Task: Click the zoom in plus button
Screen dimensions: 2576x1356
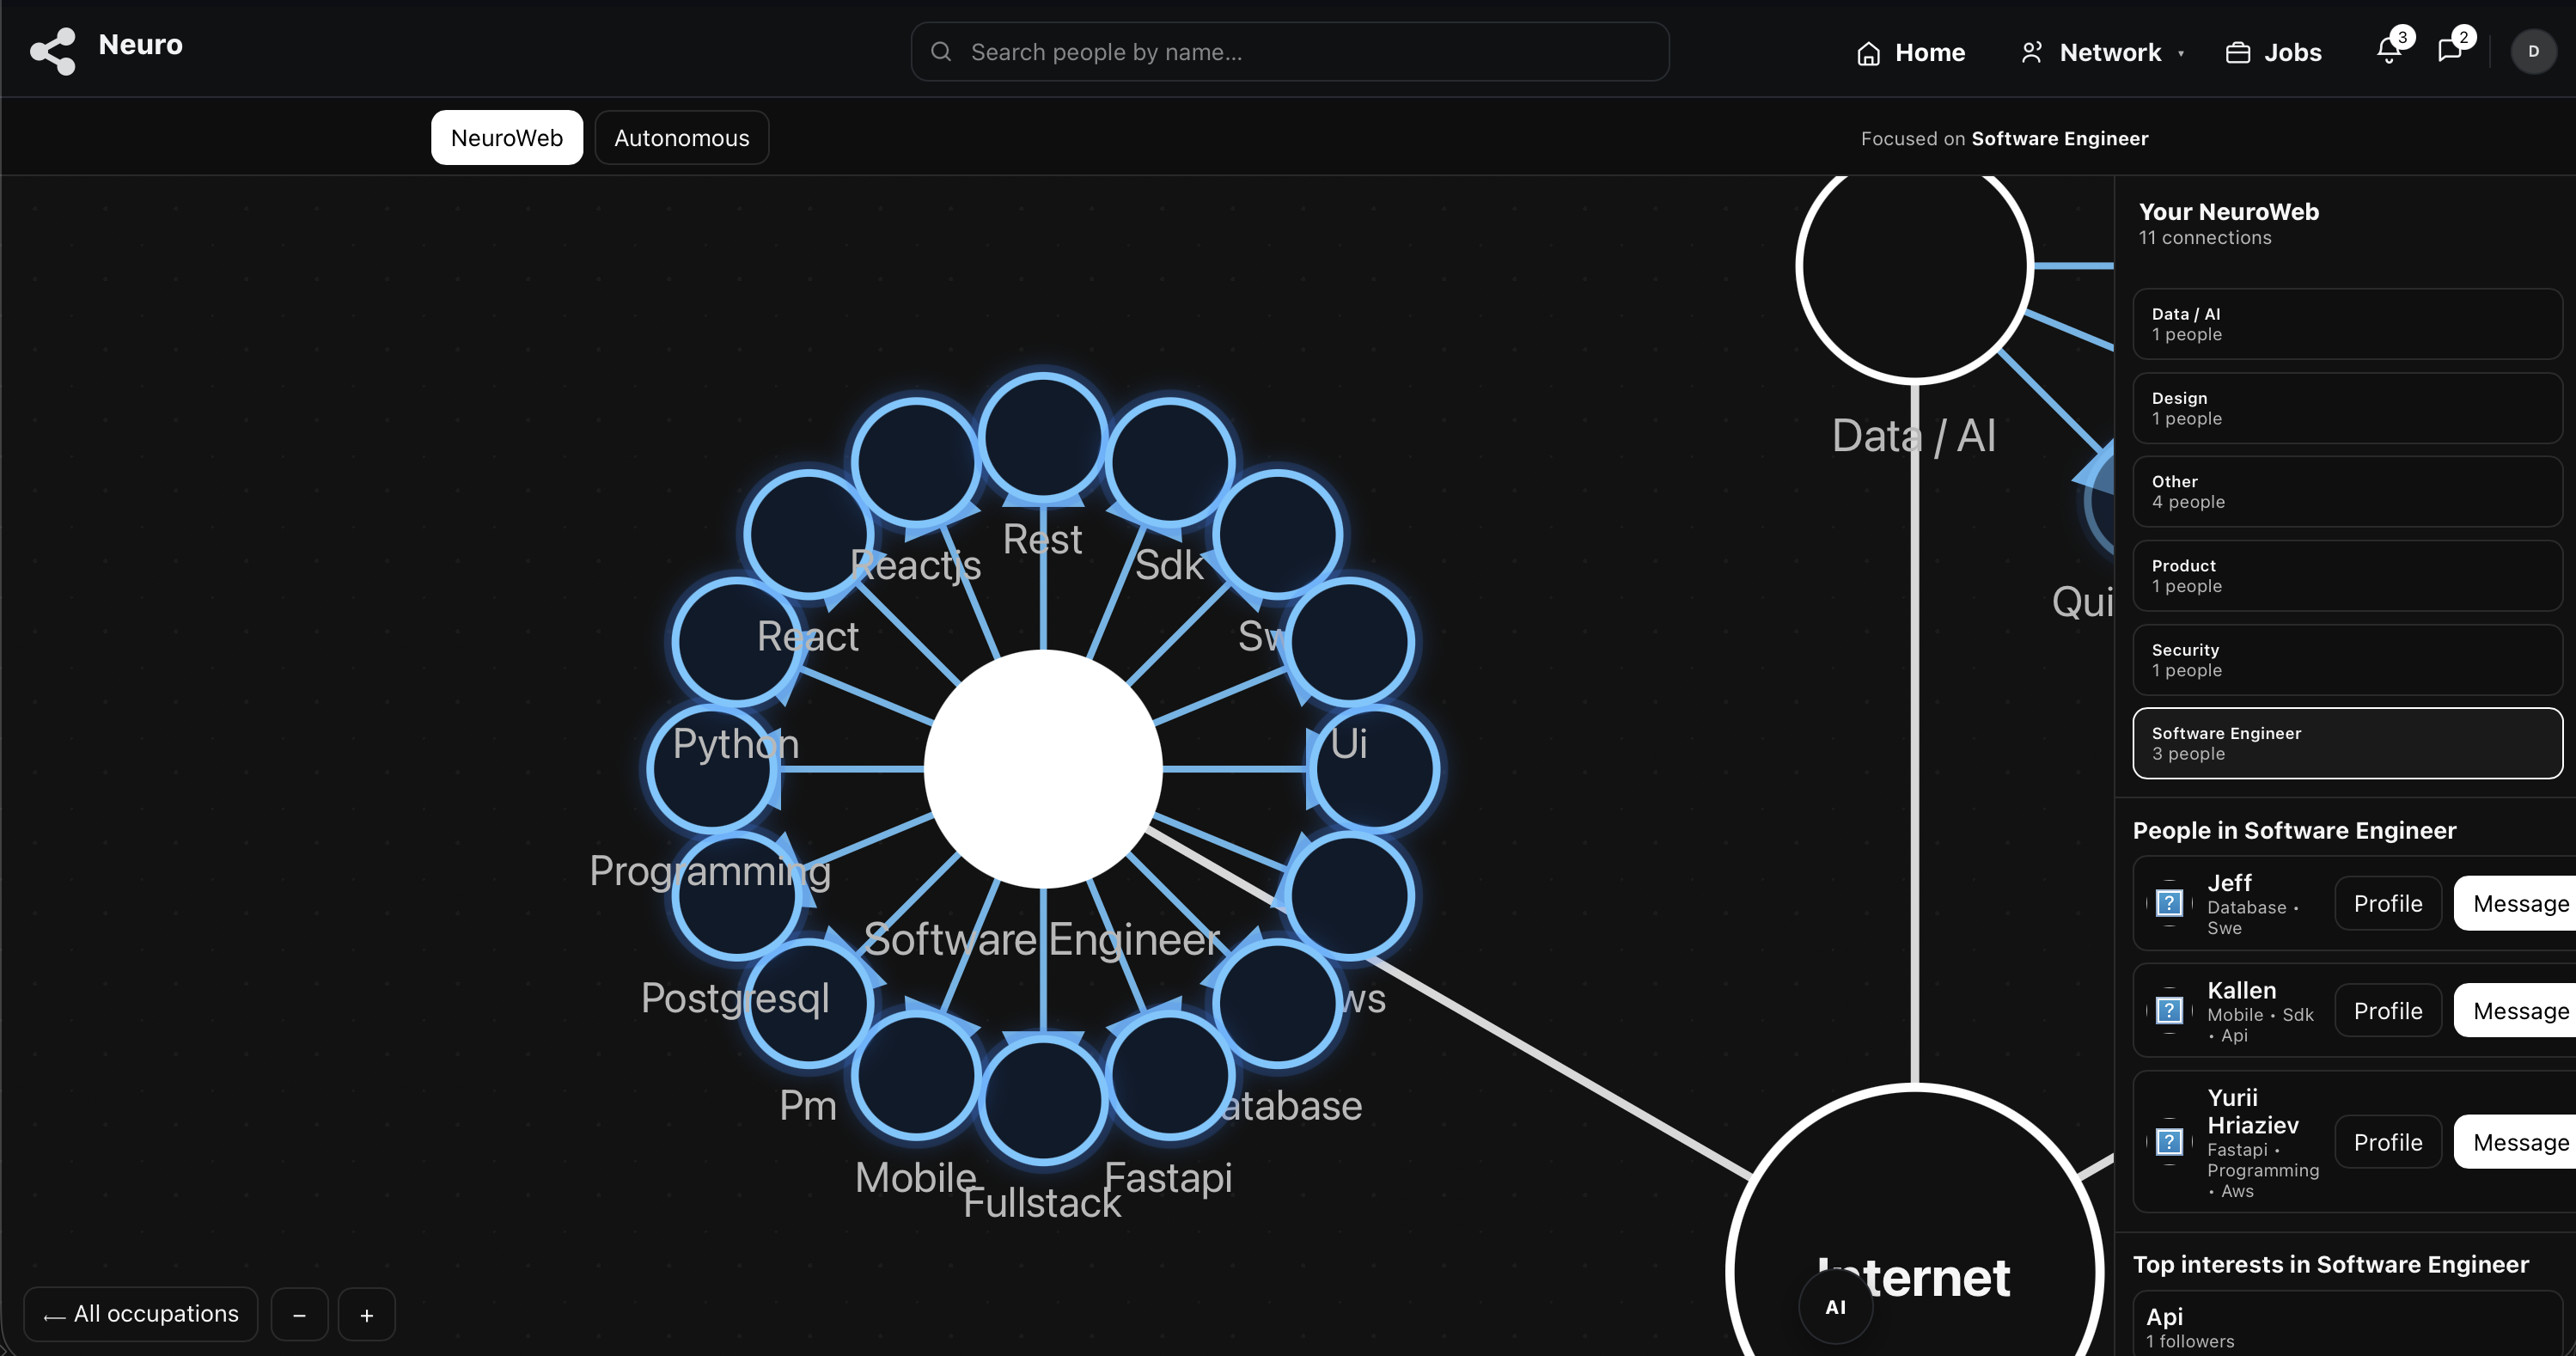Action: [366, 1315]
